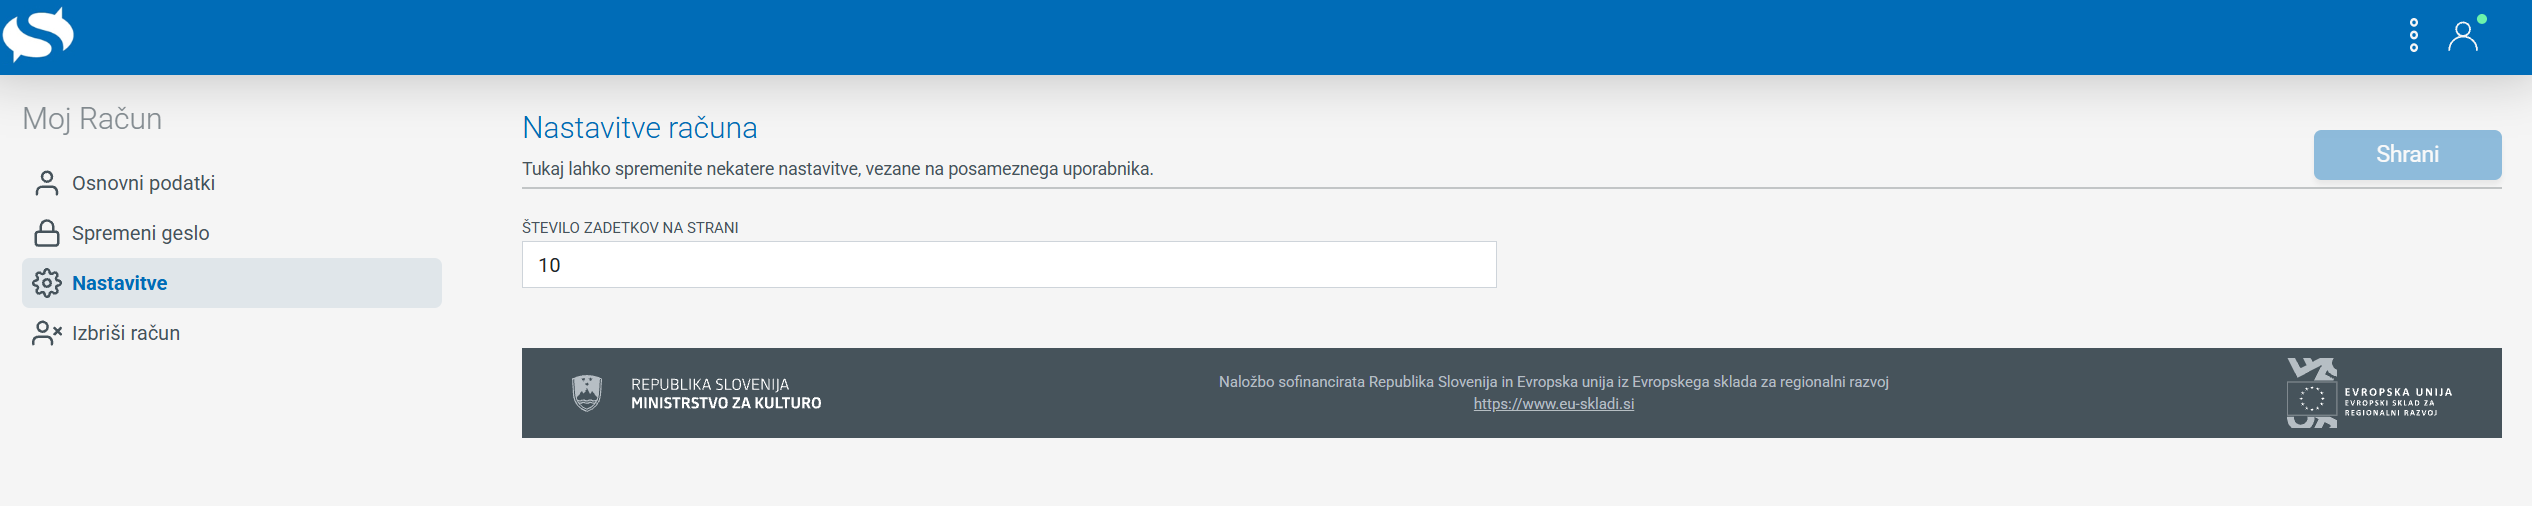Image resolution: width=2532 pixels, height=506 pixels.
Task: Click the person icon beside Osnovni podatki
Action: pos(46,183)
